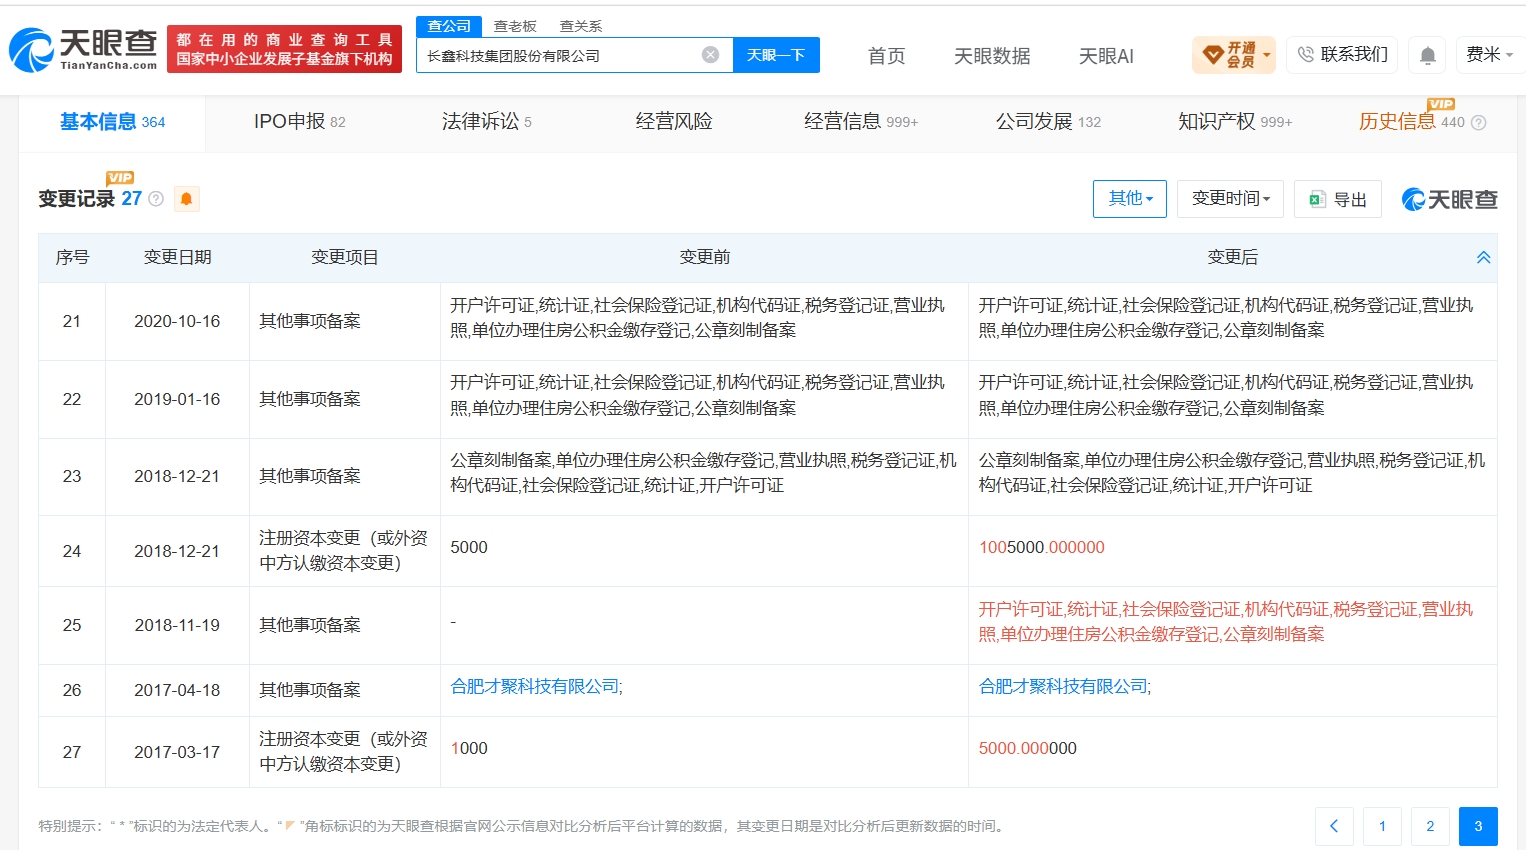
Task: Go to previous page arrow in pagination
Action: (x=1334, y=826)
